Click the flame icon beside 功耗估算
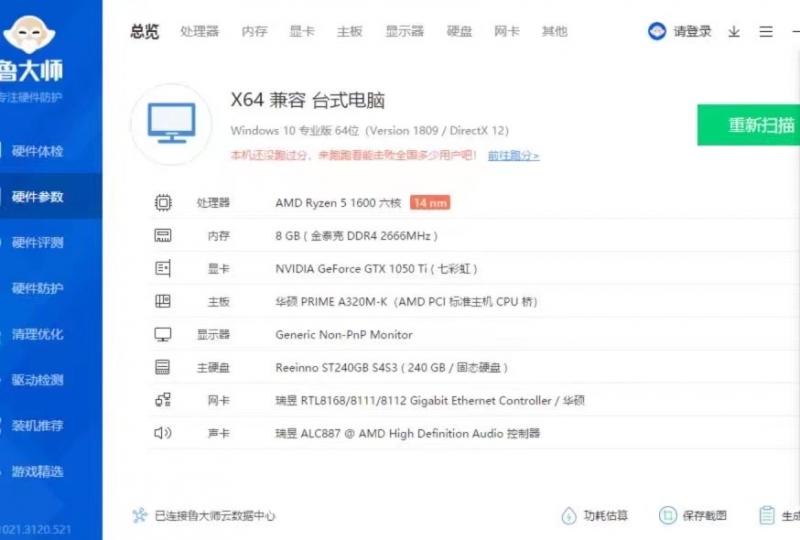 tap(568, 516)
